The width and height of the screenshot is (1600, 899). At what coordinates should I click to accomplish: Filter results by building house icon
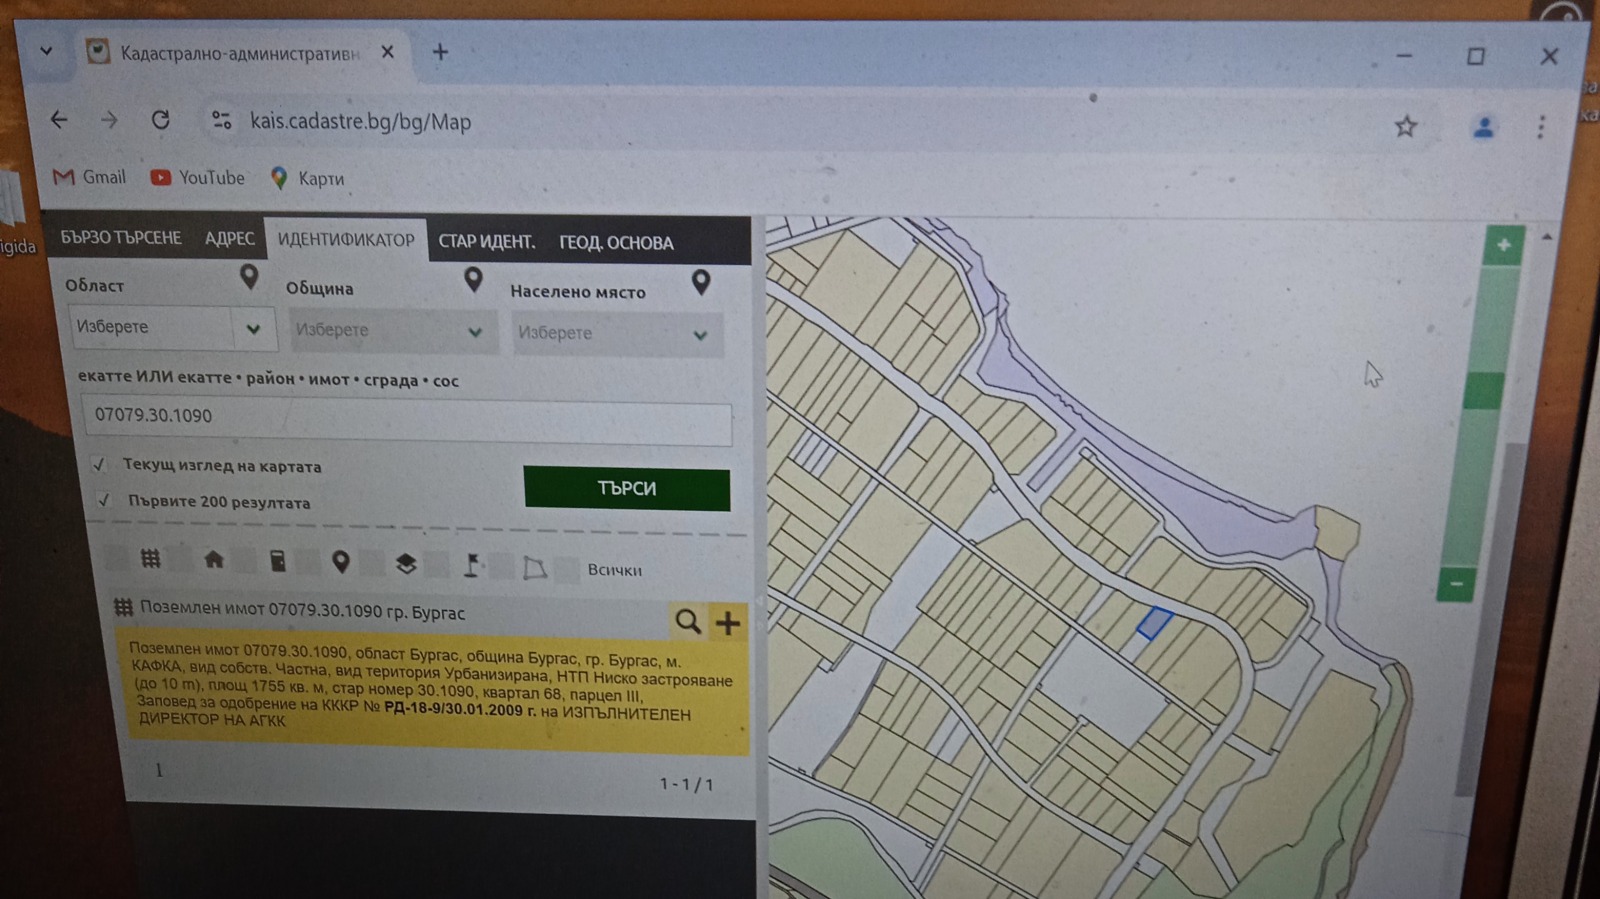(x=213, y=560)
